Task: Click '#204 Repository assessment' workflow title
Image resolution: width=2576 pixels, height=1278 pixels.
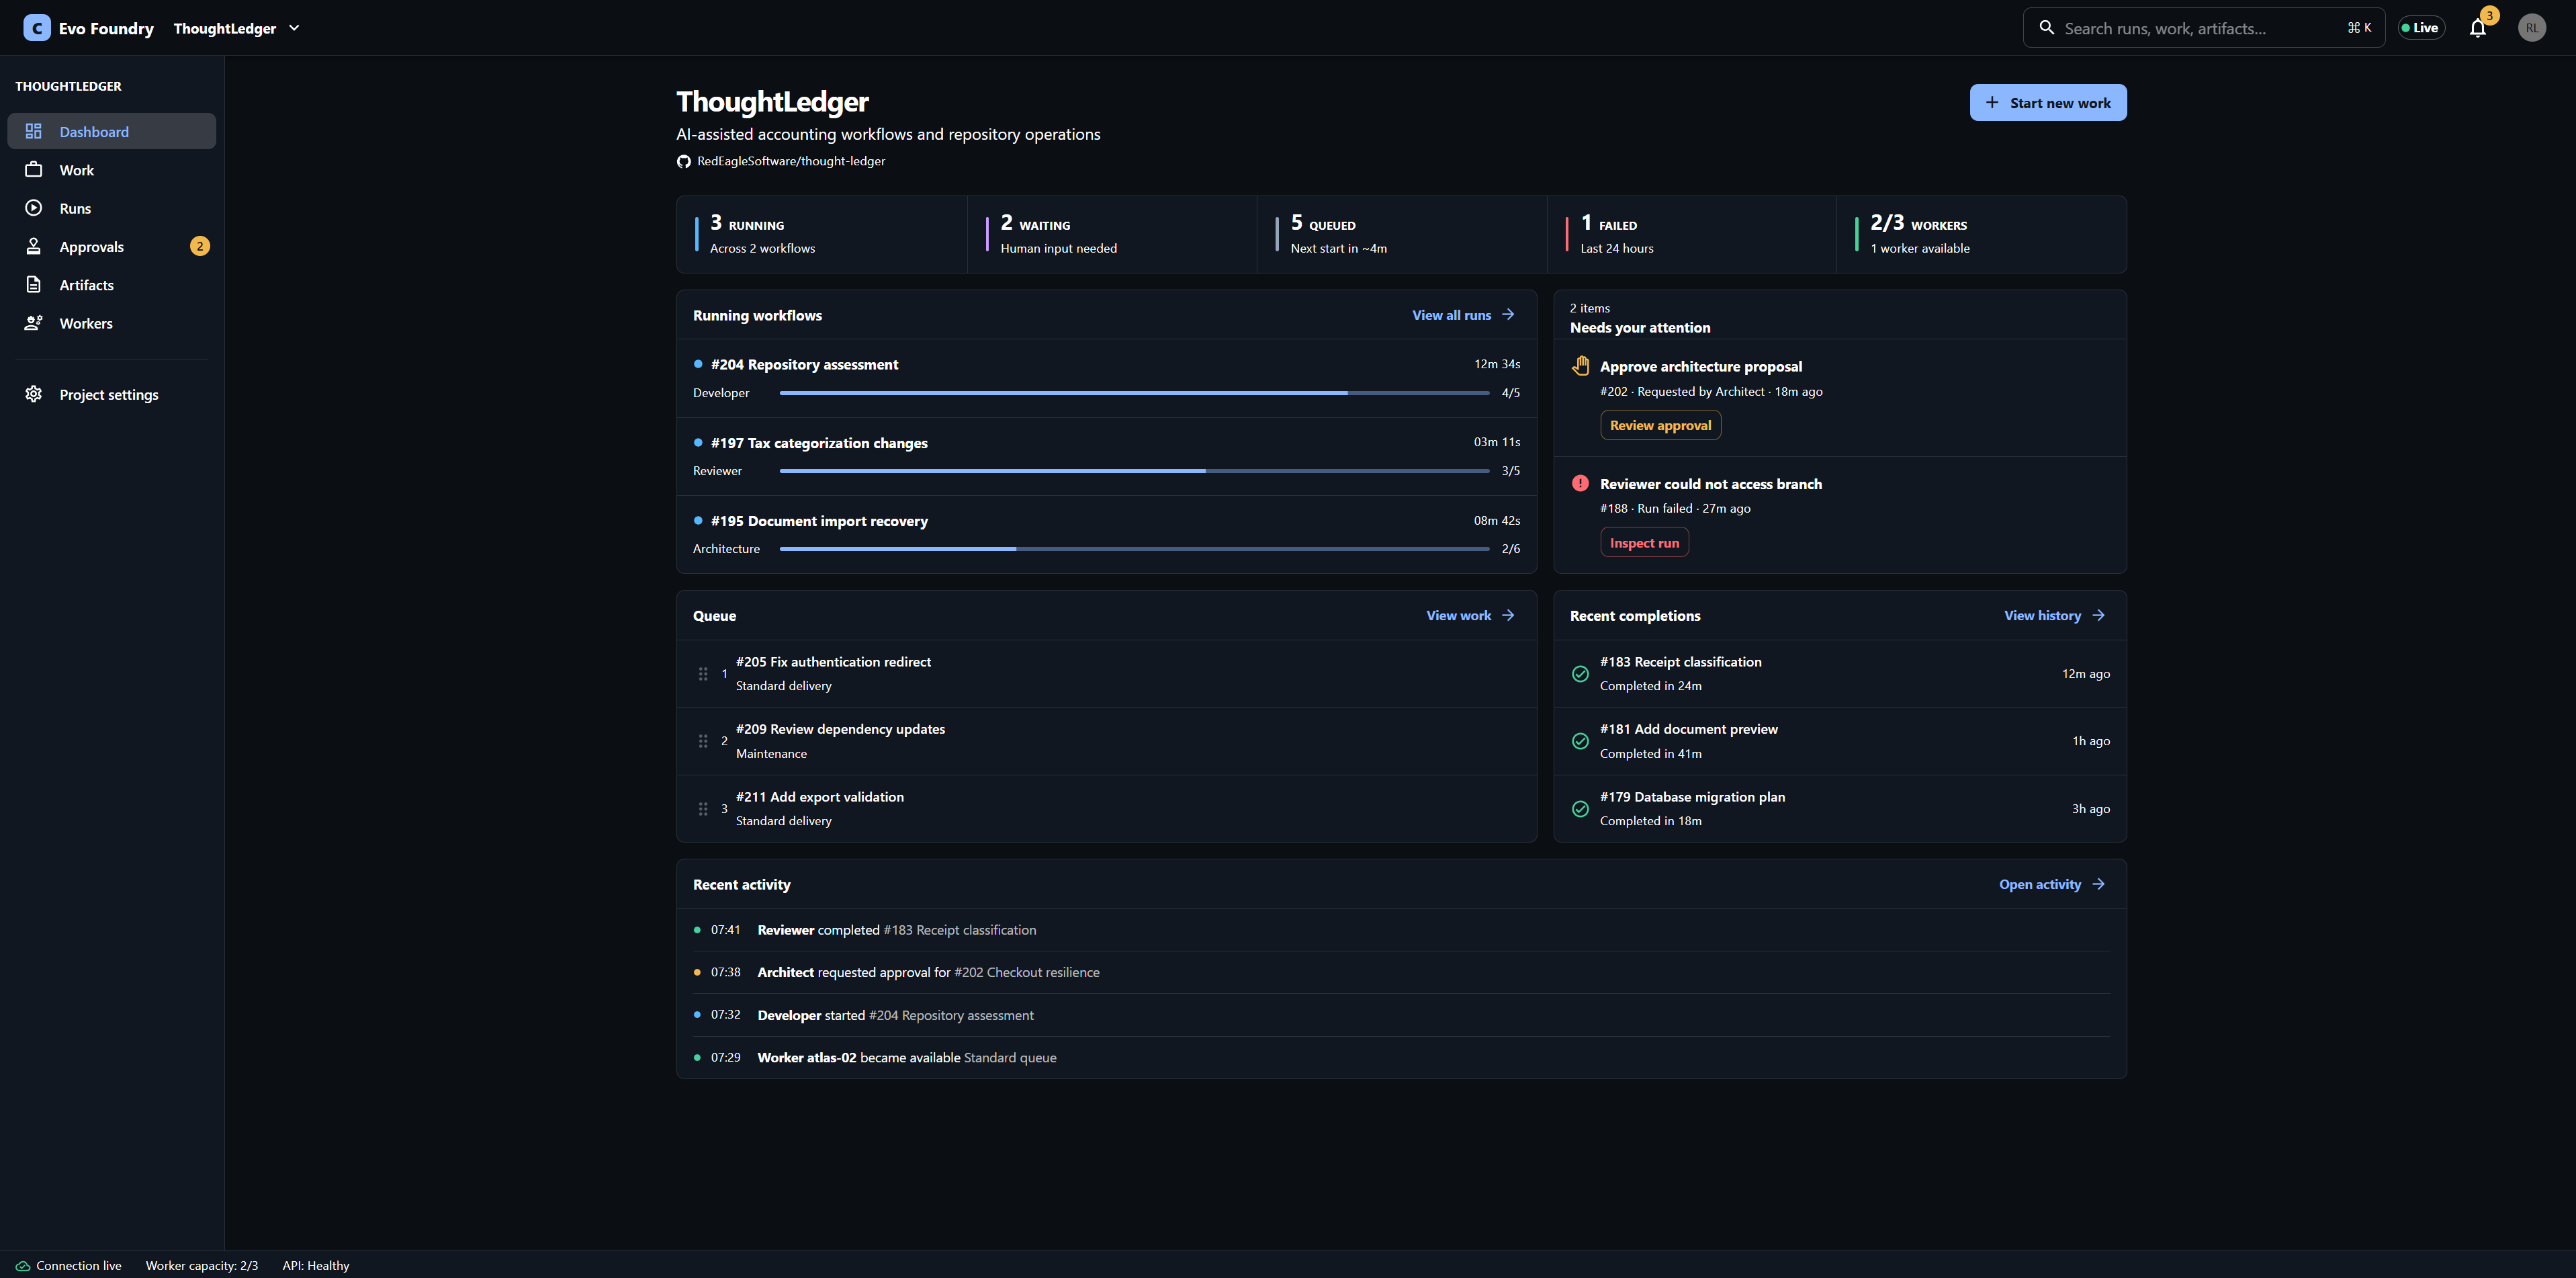Action: (804, 365)
